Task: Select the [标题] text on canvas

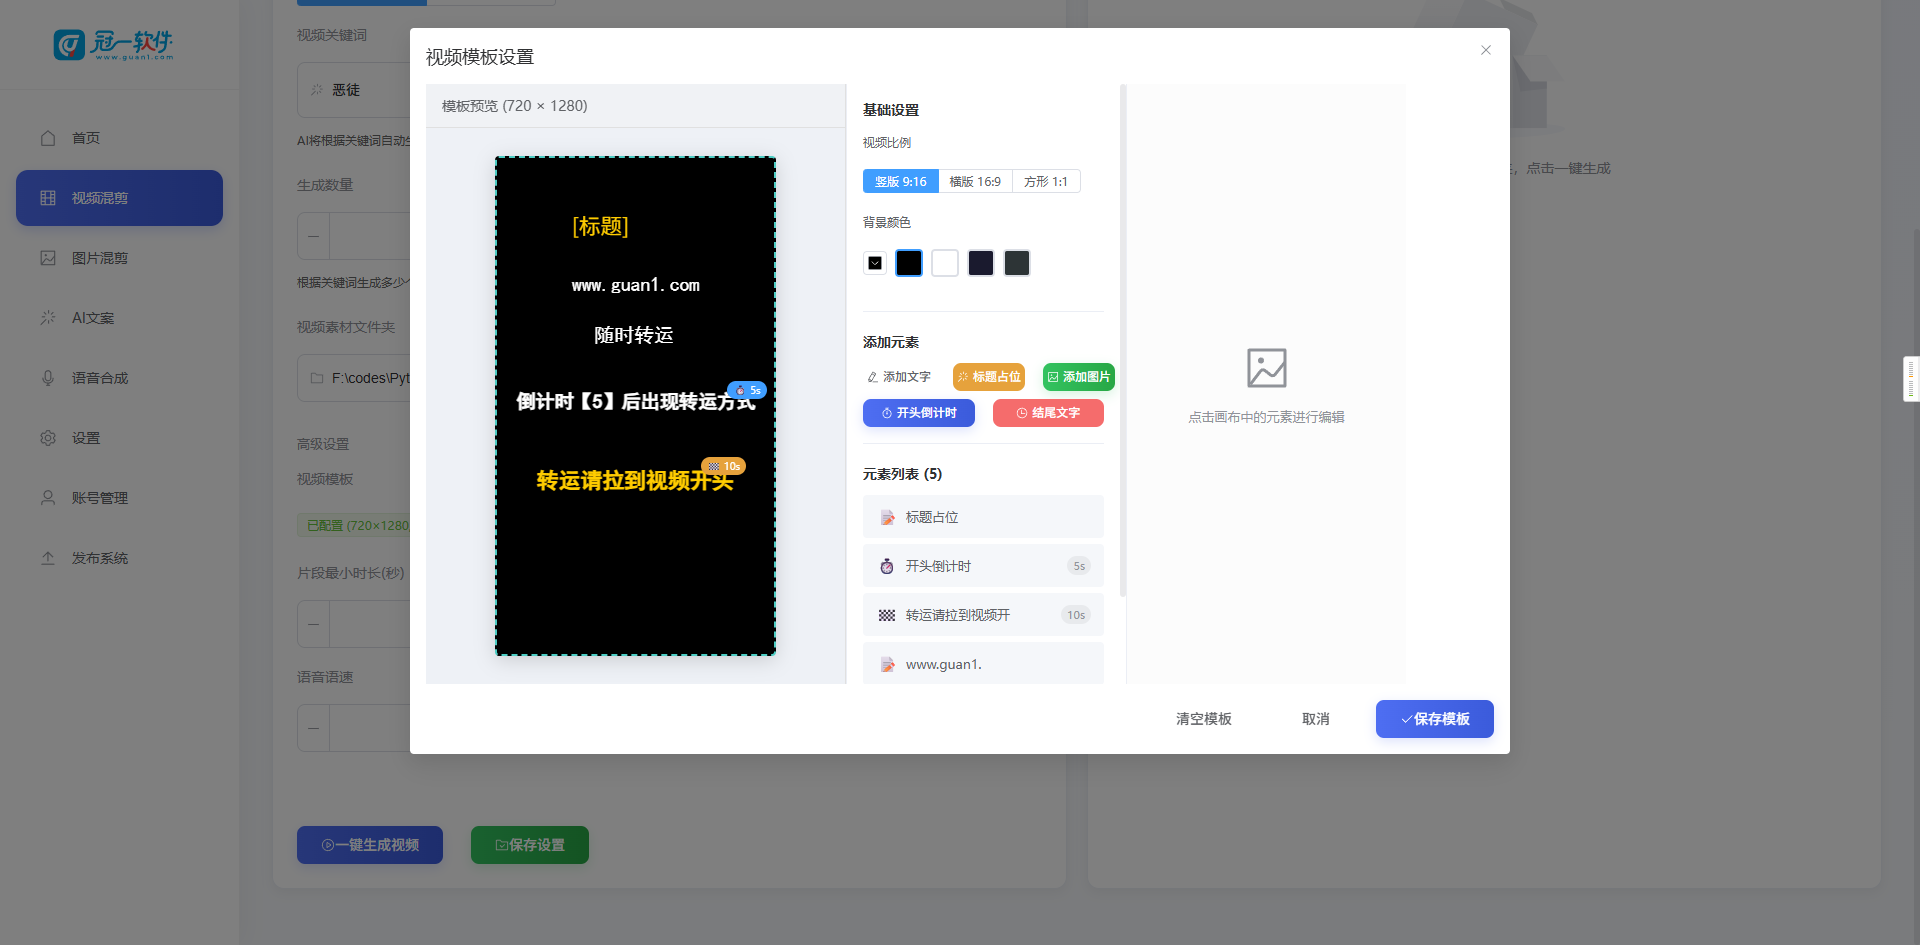Action: point(600,227)
